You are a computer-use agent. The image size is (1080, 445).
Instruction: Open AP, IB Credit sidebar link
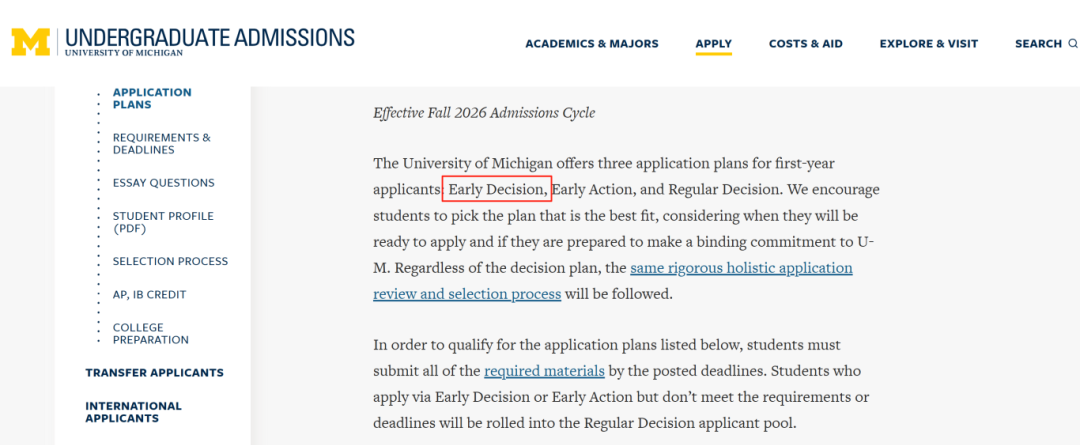149,294
